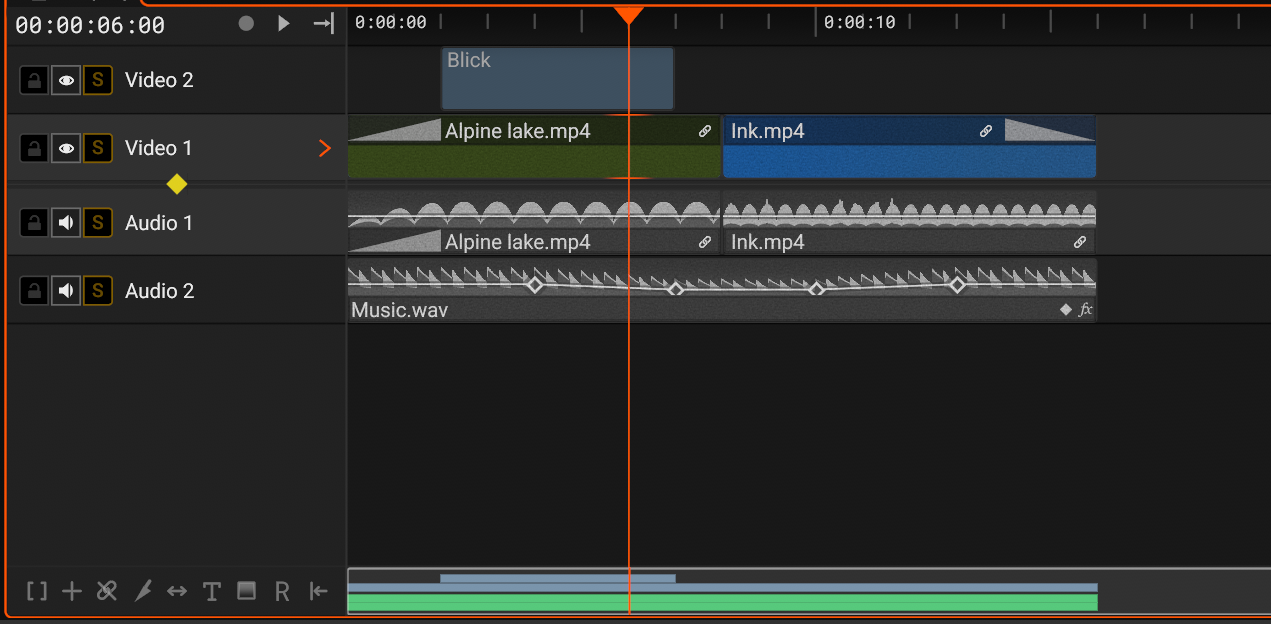Click the double-arrow slip tool icon

click(177, 591)
